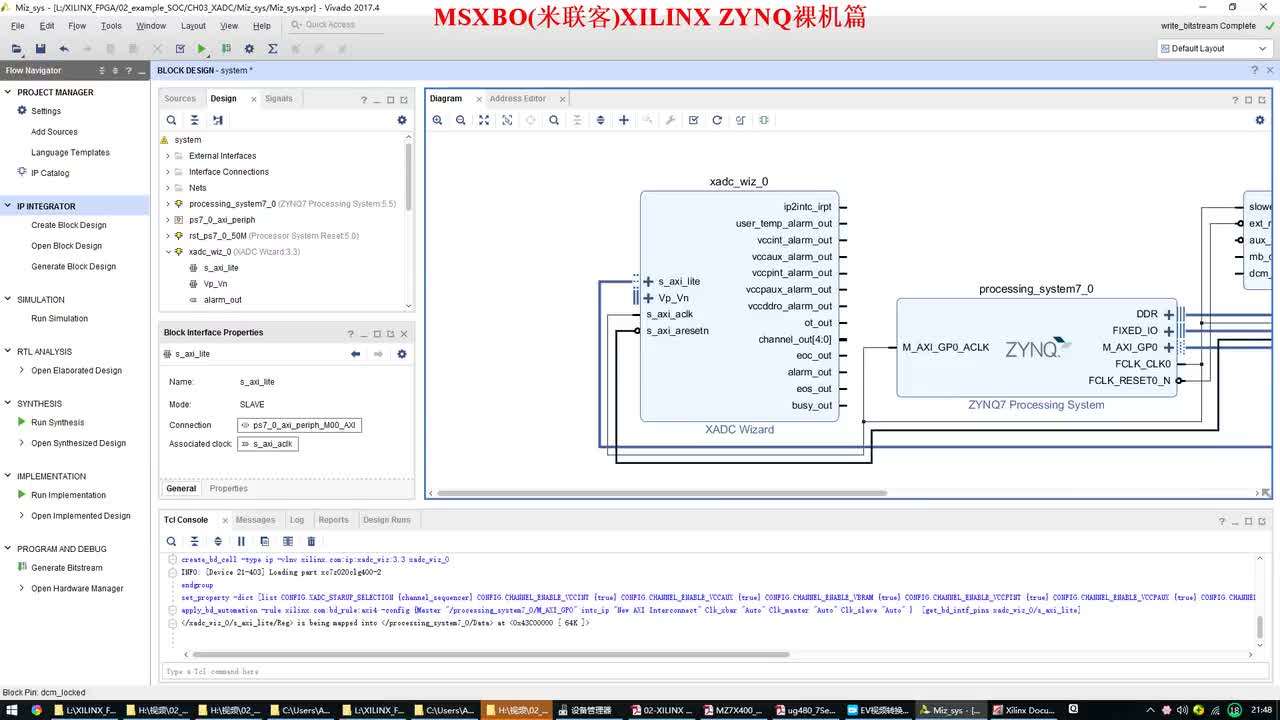
Task: Click the s_axi_aclk associated clock link
Action: 267,444
